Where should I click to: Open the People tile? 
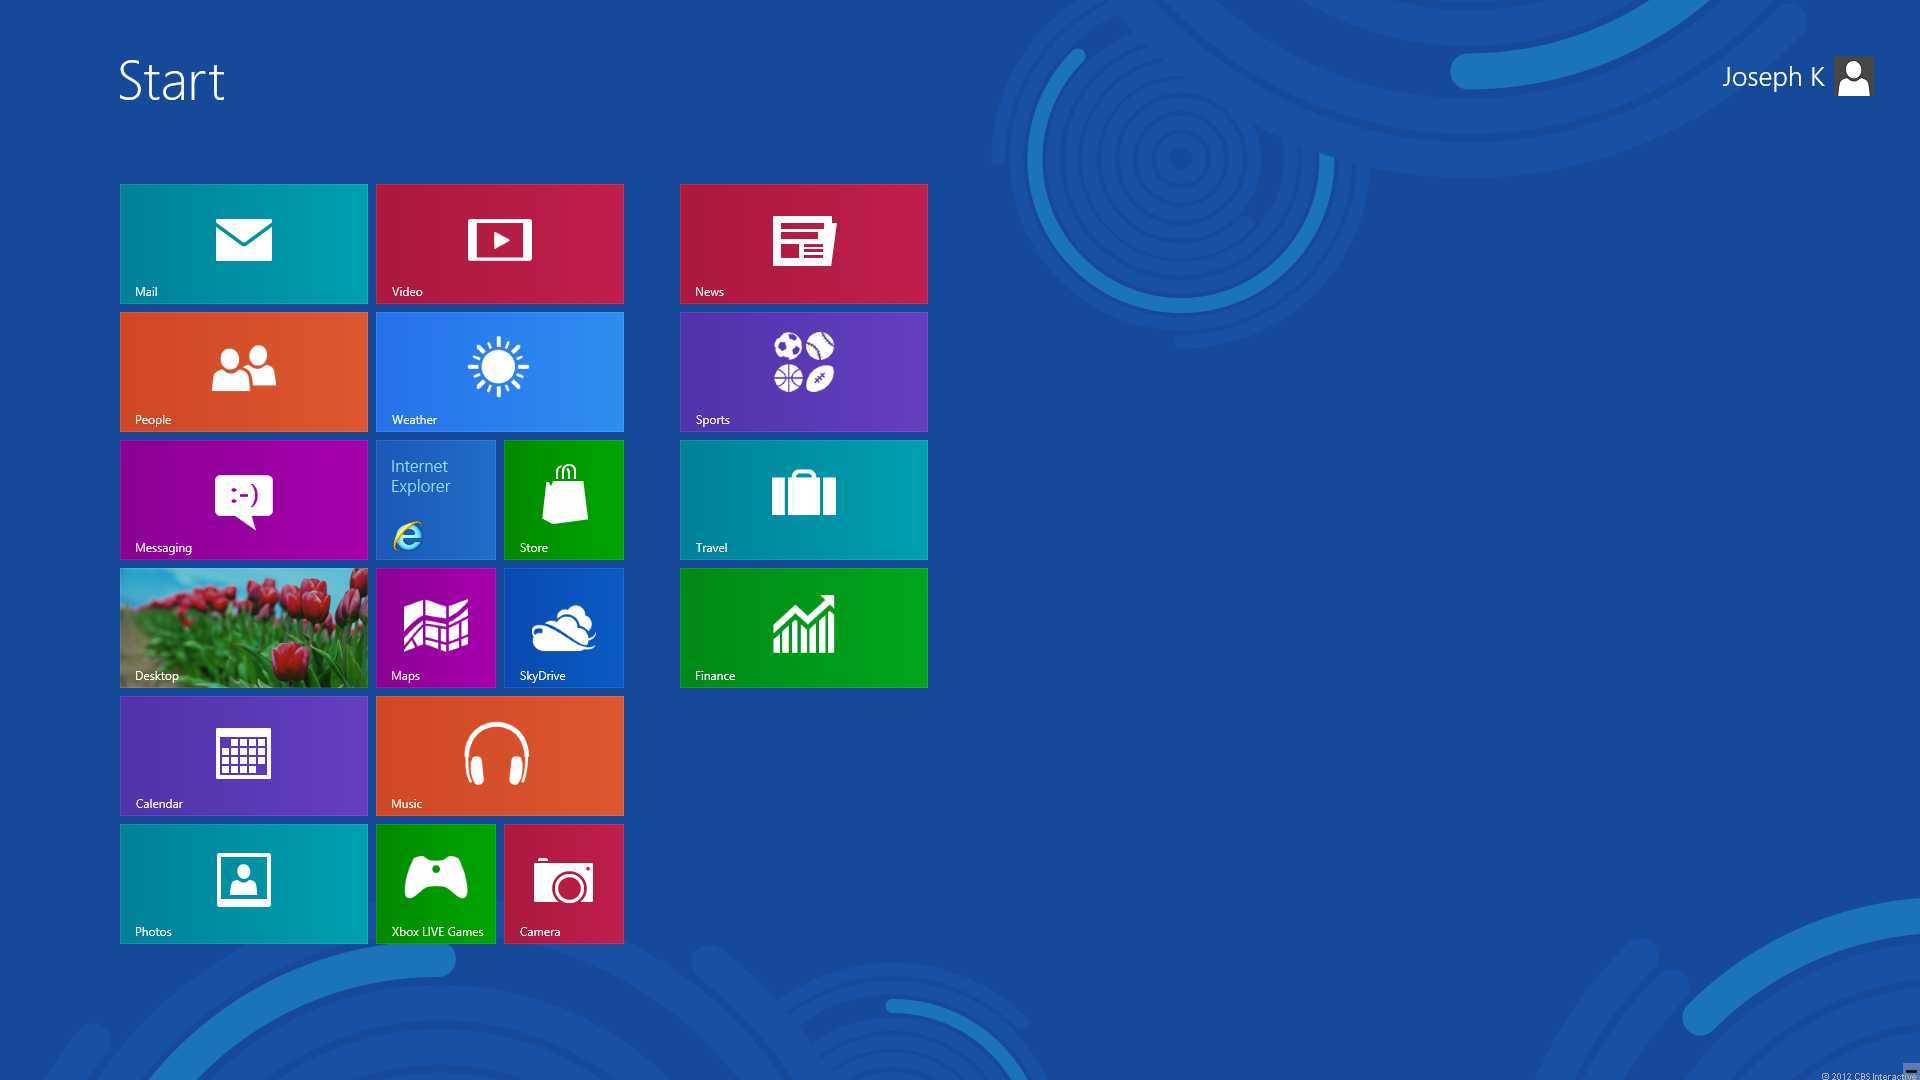[x=244, y=372]
